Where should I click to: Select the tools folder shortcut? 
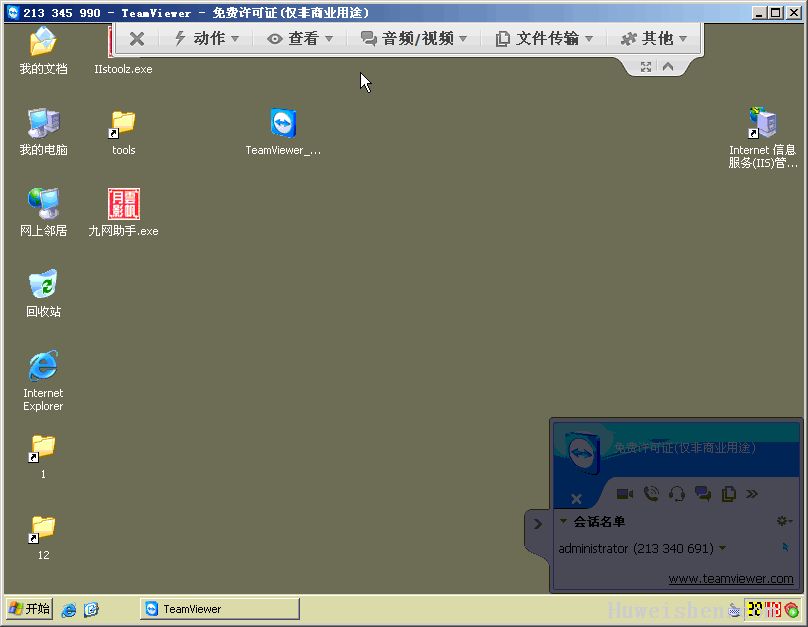(x=124, y=131)
